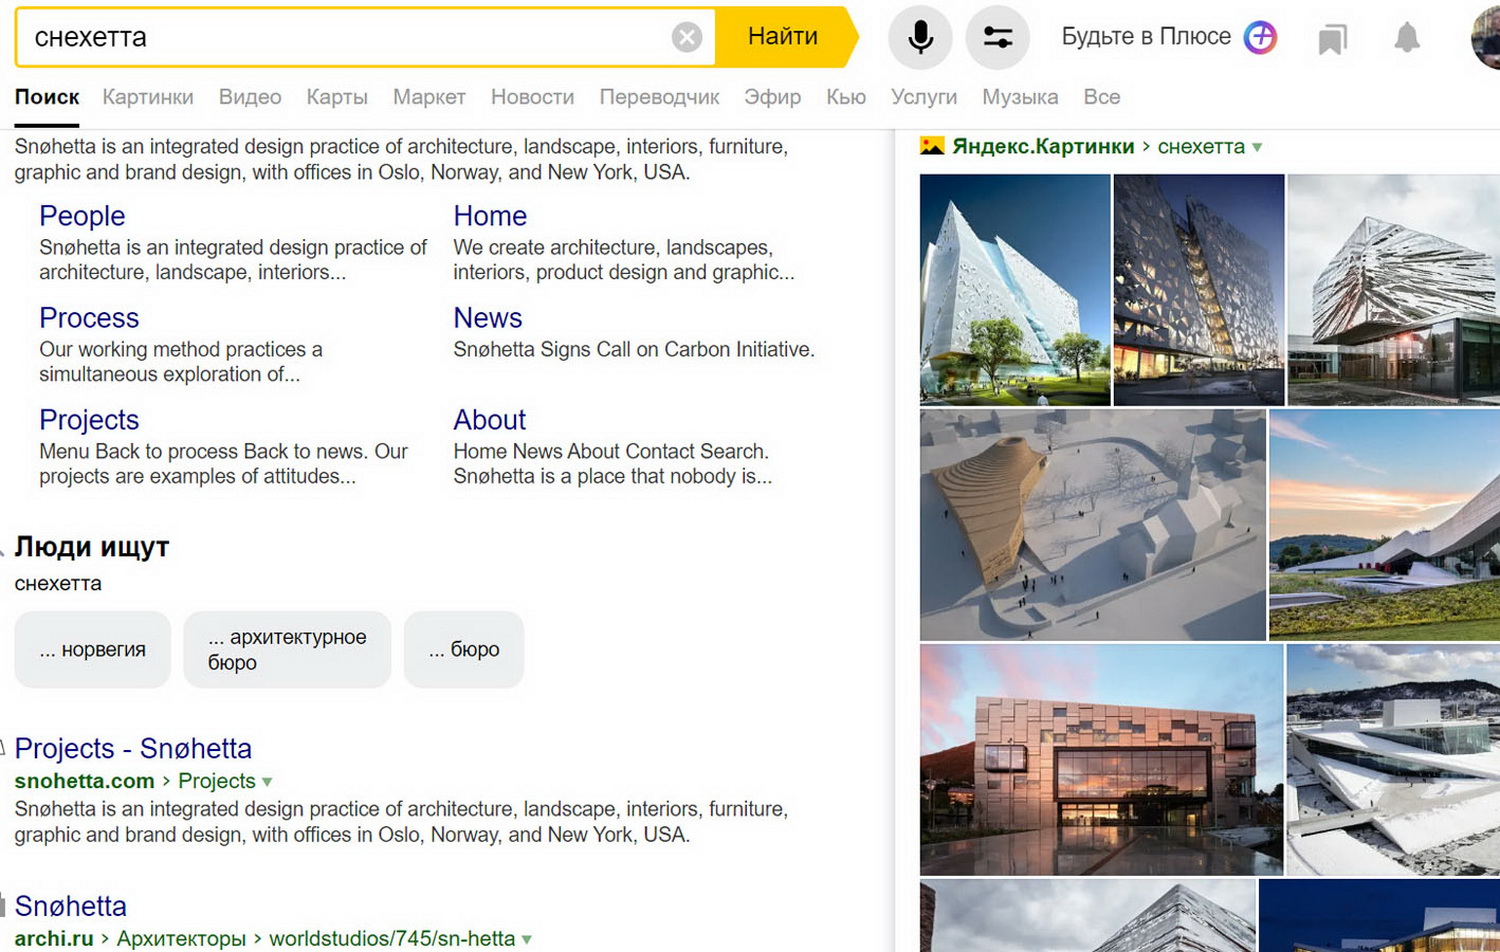Open the Process sitelink

(89, 318)
